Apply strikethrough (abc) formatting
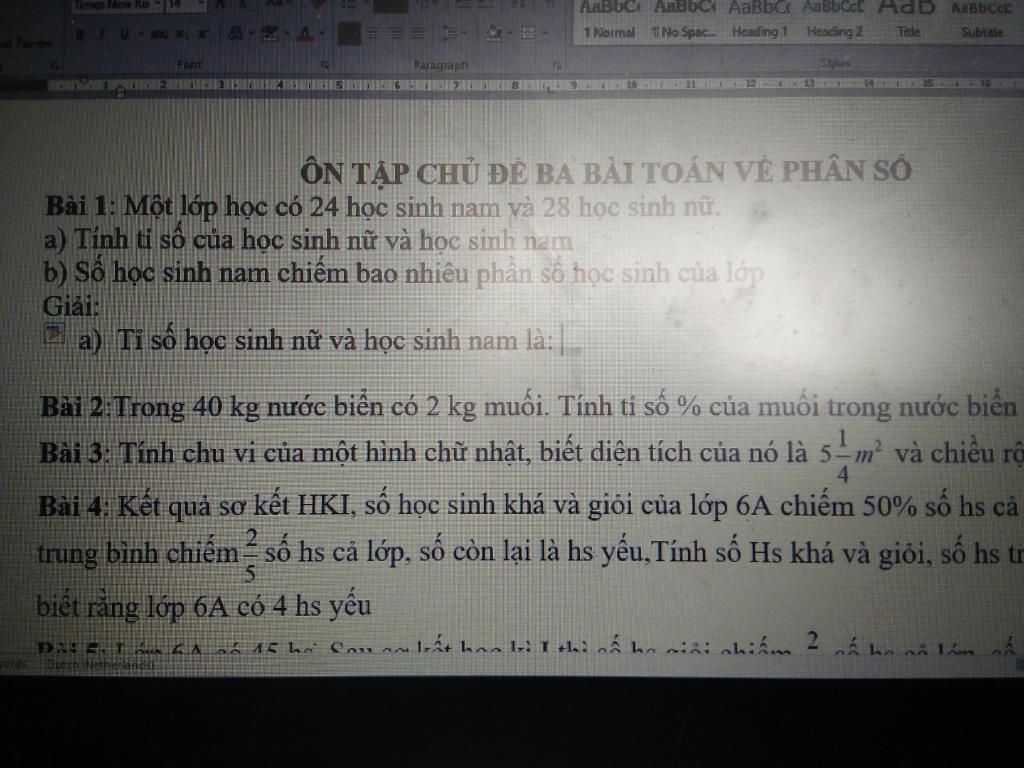Viewport: 1024px width, 768px height. 159,34
